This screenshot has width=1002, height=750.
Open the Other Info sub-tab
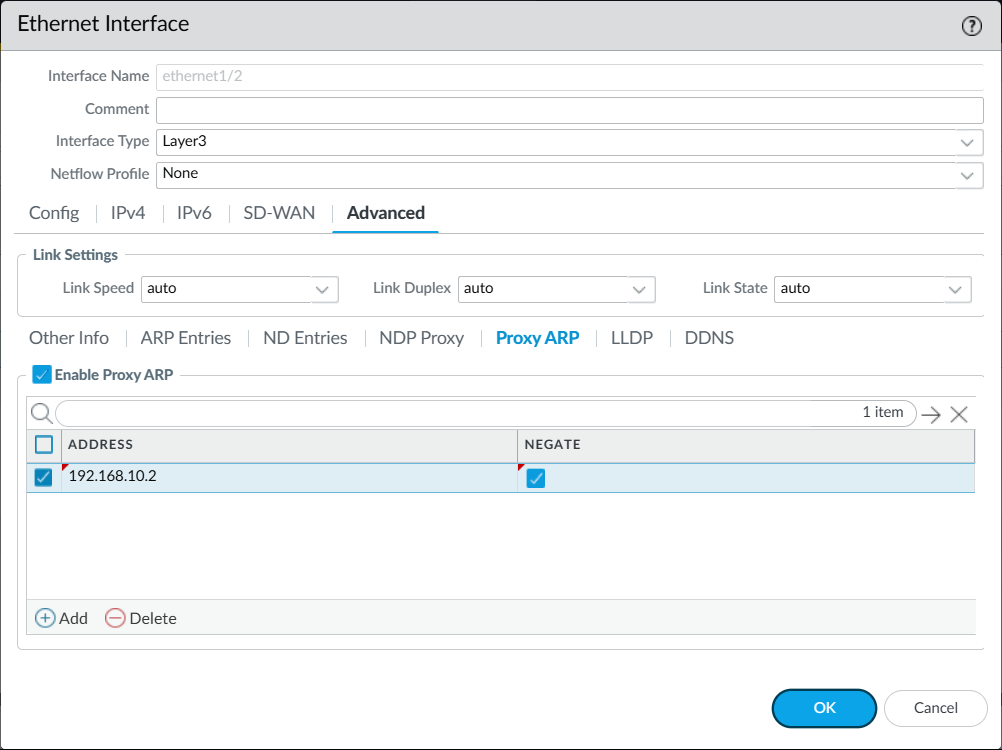coord(69,338)
